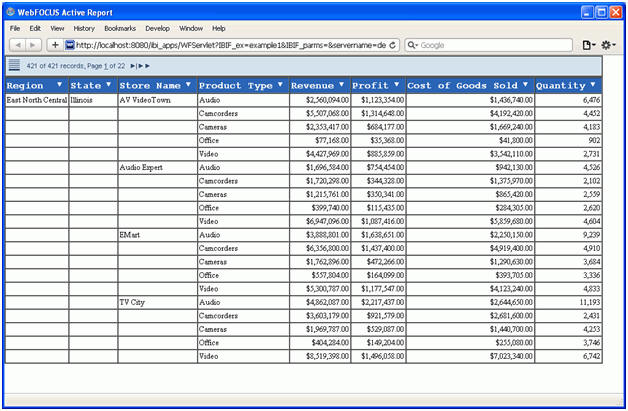Click quantity value 6,476
The height and width of the screenshot is (411, 628).
coord(592,100)
